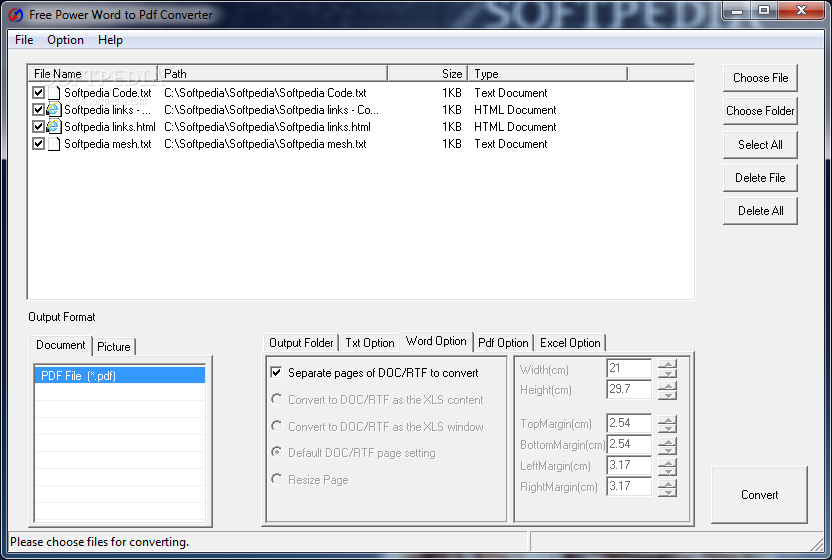Click the Height(cm) input field
The image size is (832, 560).
[x=629, y=390]
